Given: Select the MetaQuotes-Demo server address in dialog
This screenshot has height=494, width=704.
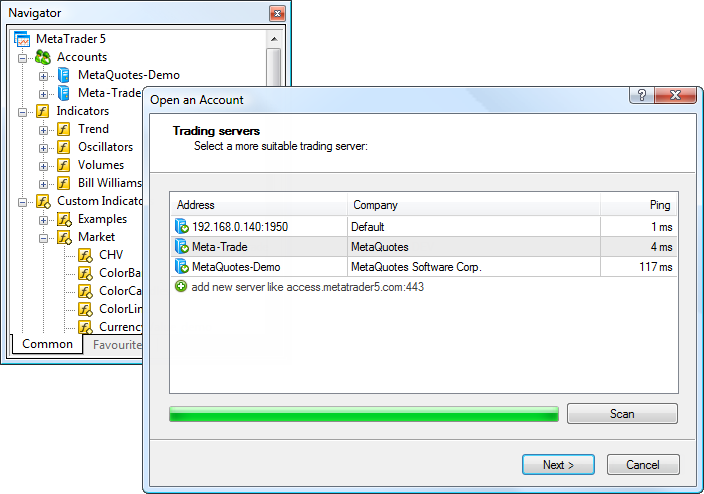Looking at the screenshot, I should [x=236, y=267].
